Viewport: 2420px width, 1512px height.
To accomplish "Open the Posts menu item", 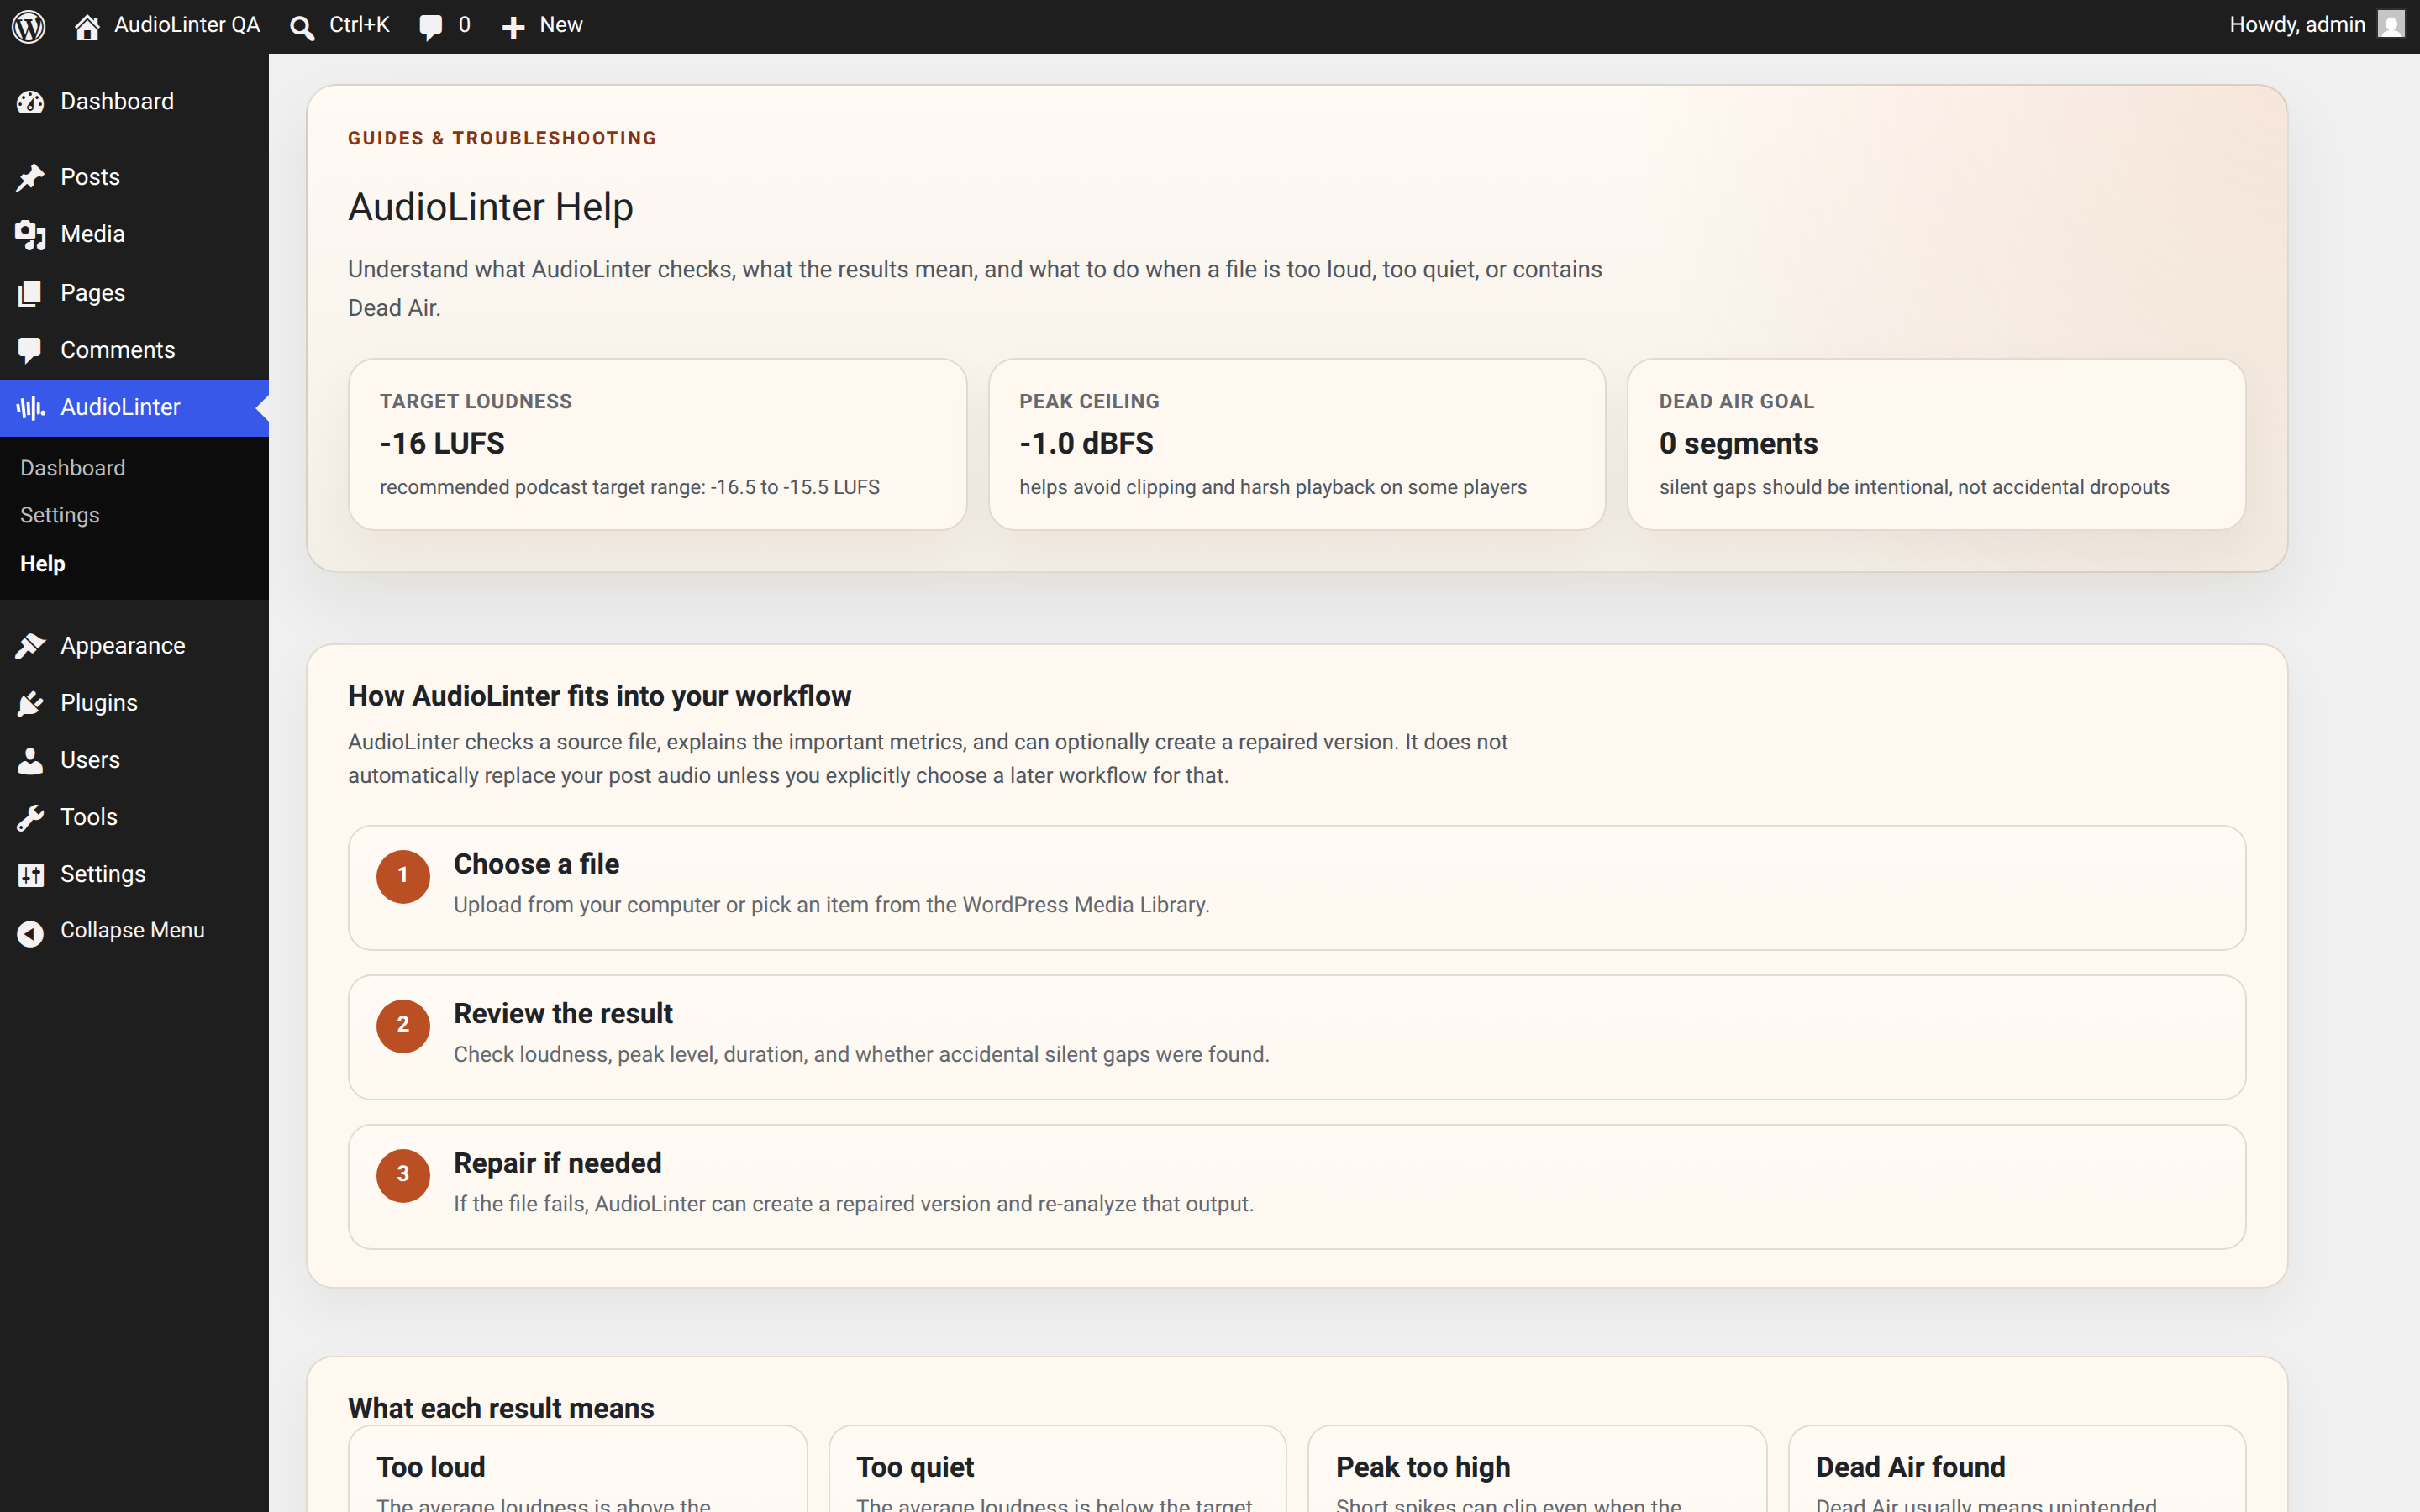I will tap(90, 177).
